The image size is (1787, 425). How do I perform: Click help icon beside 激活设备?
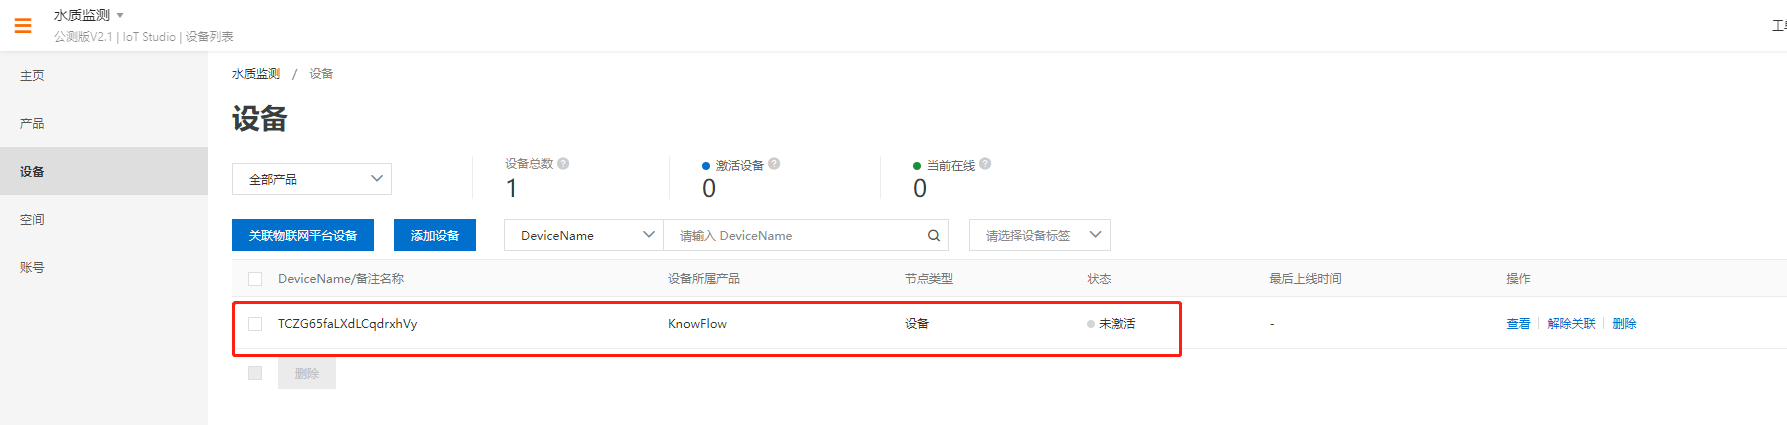point(774,164)
